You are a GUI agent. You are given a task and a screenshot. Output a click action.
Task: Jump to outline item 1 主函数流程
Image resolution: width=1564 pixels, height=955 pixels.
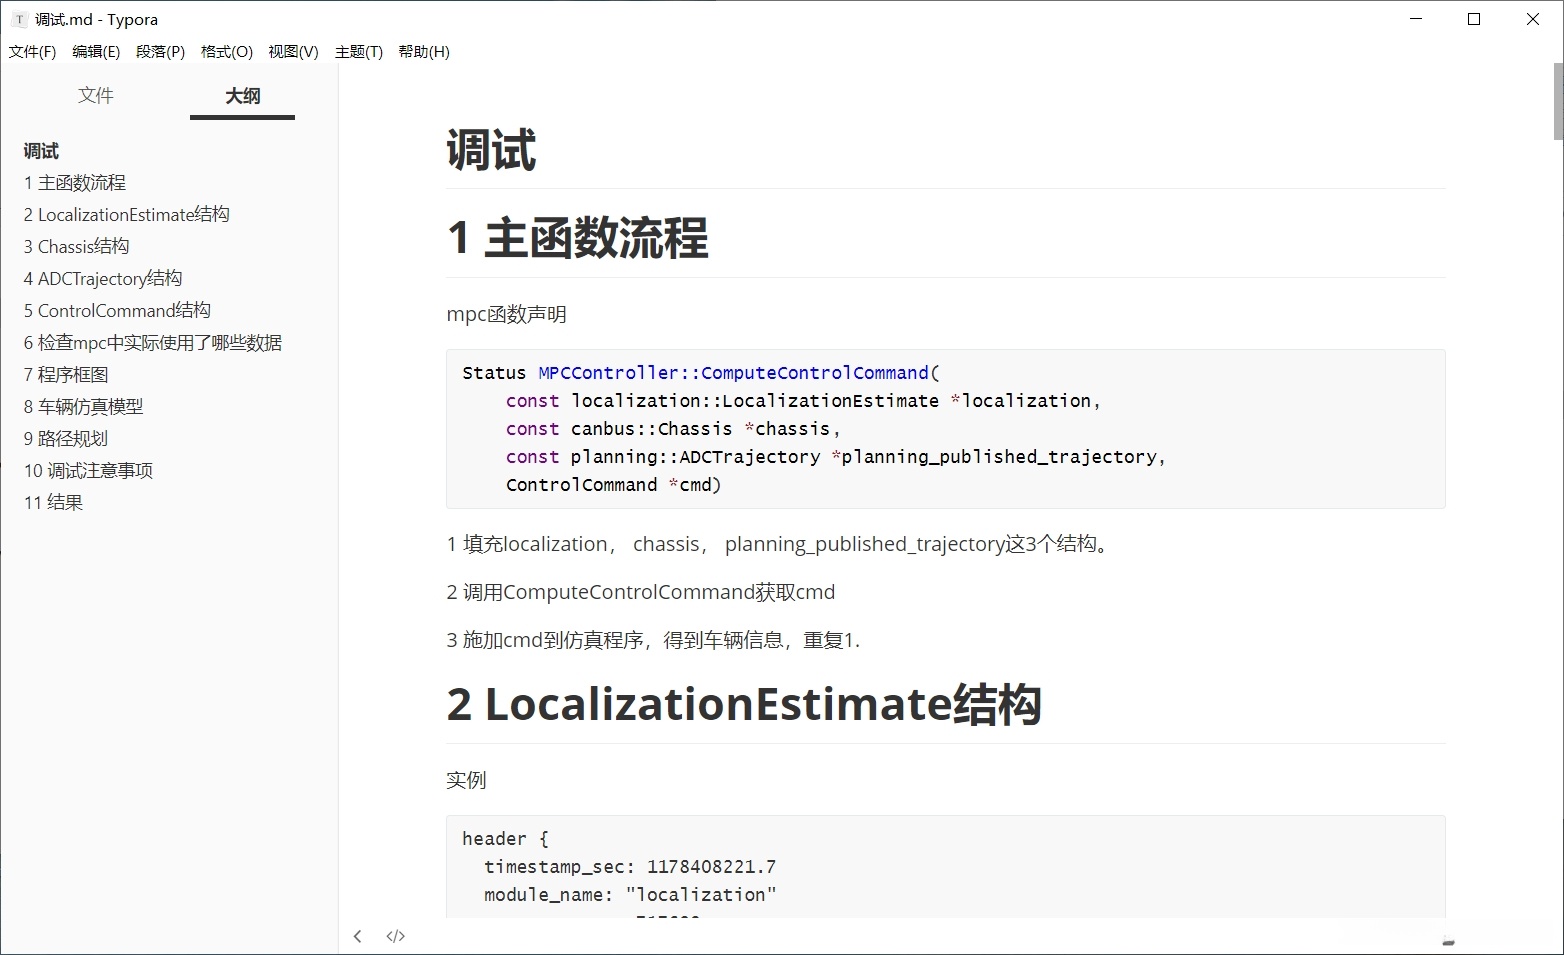(74, 182)
